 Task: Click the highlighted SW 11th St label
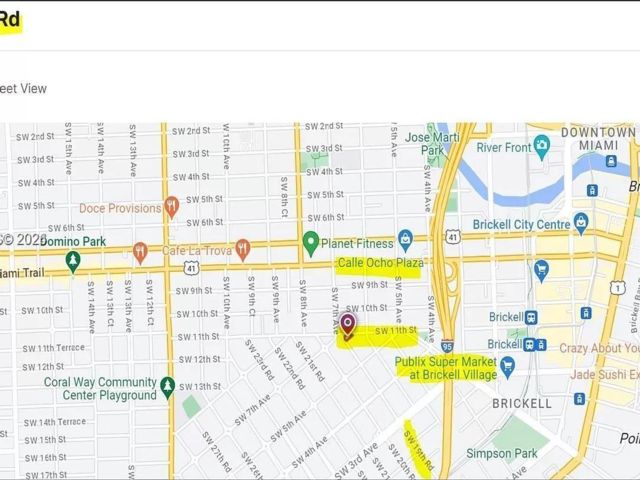click(396, 330)
